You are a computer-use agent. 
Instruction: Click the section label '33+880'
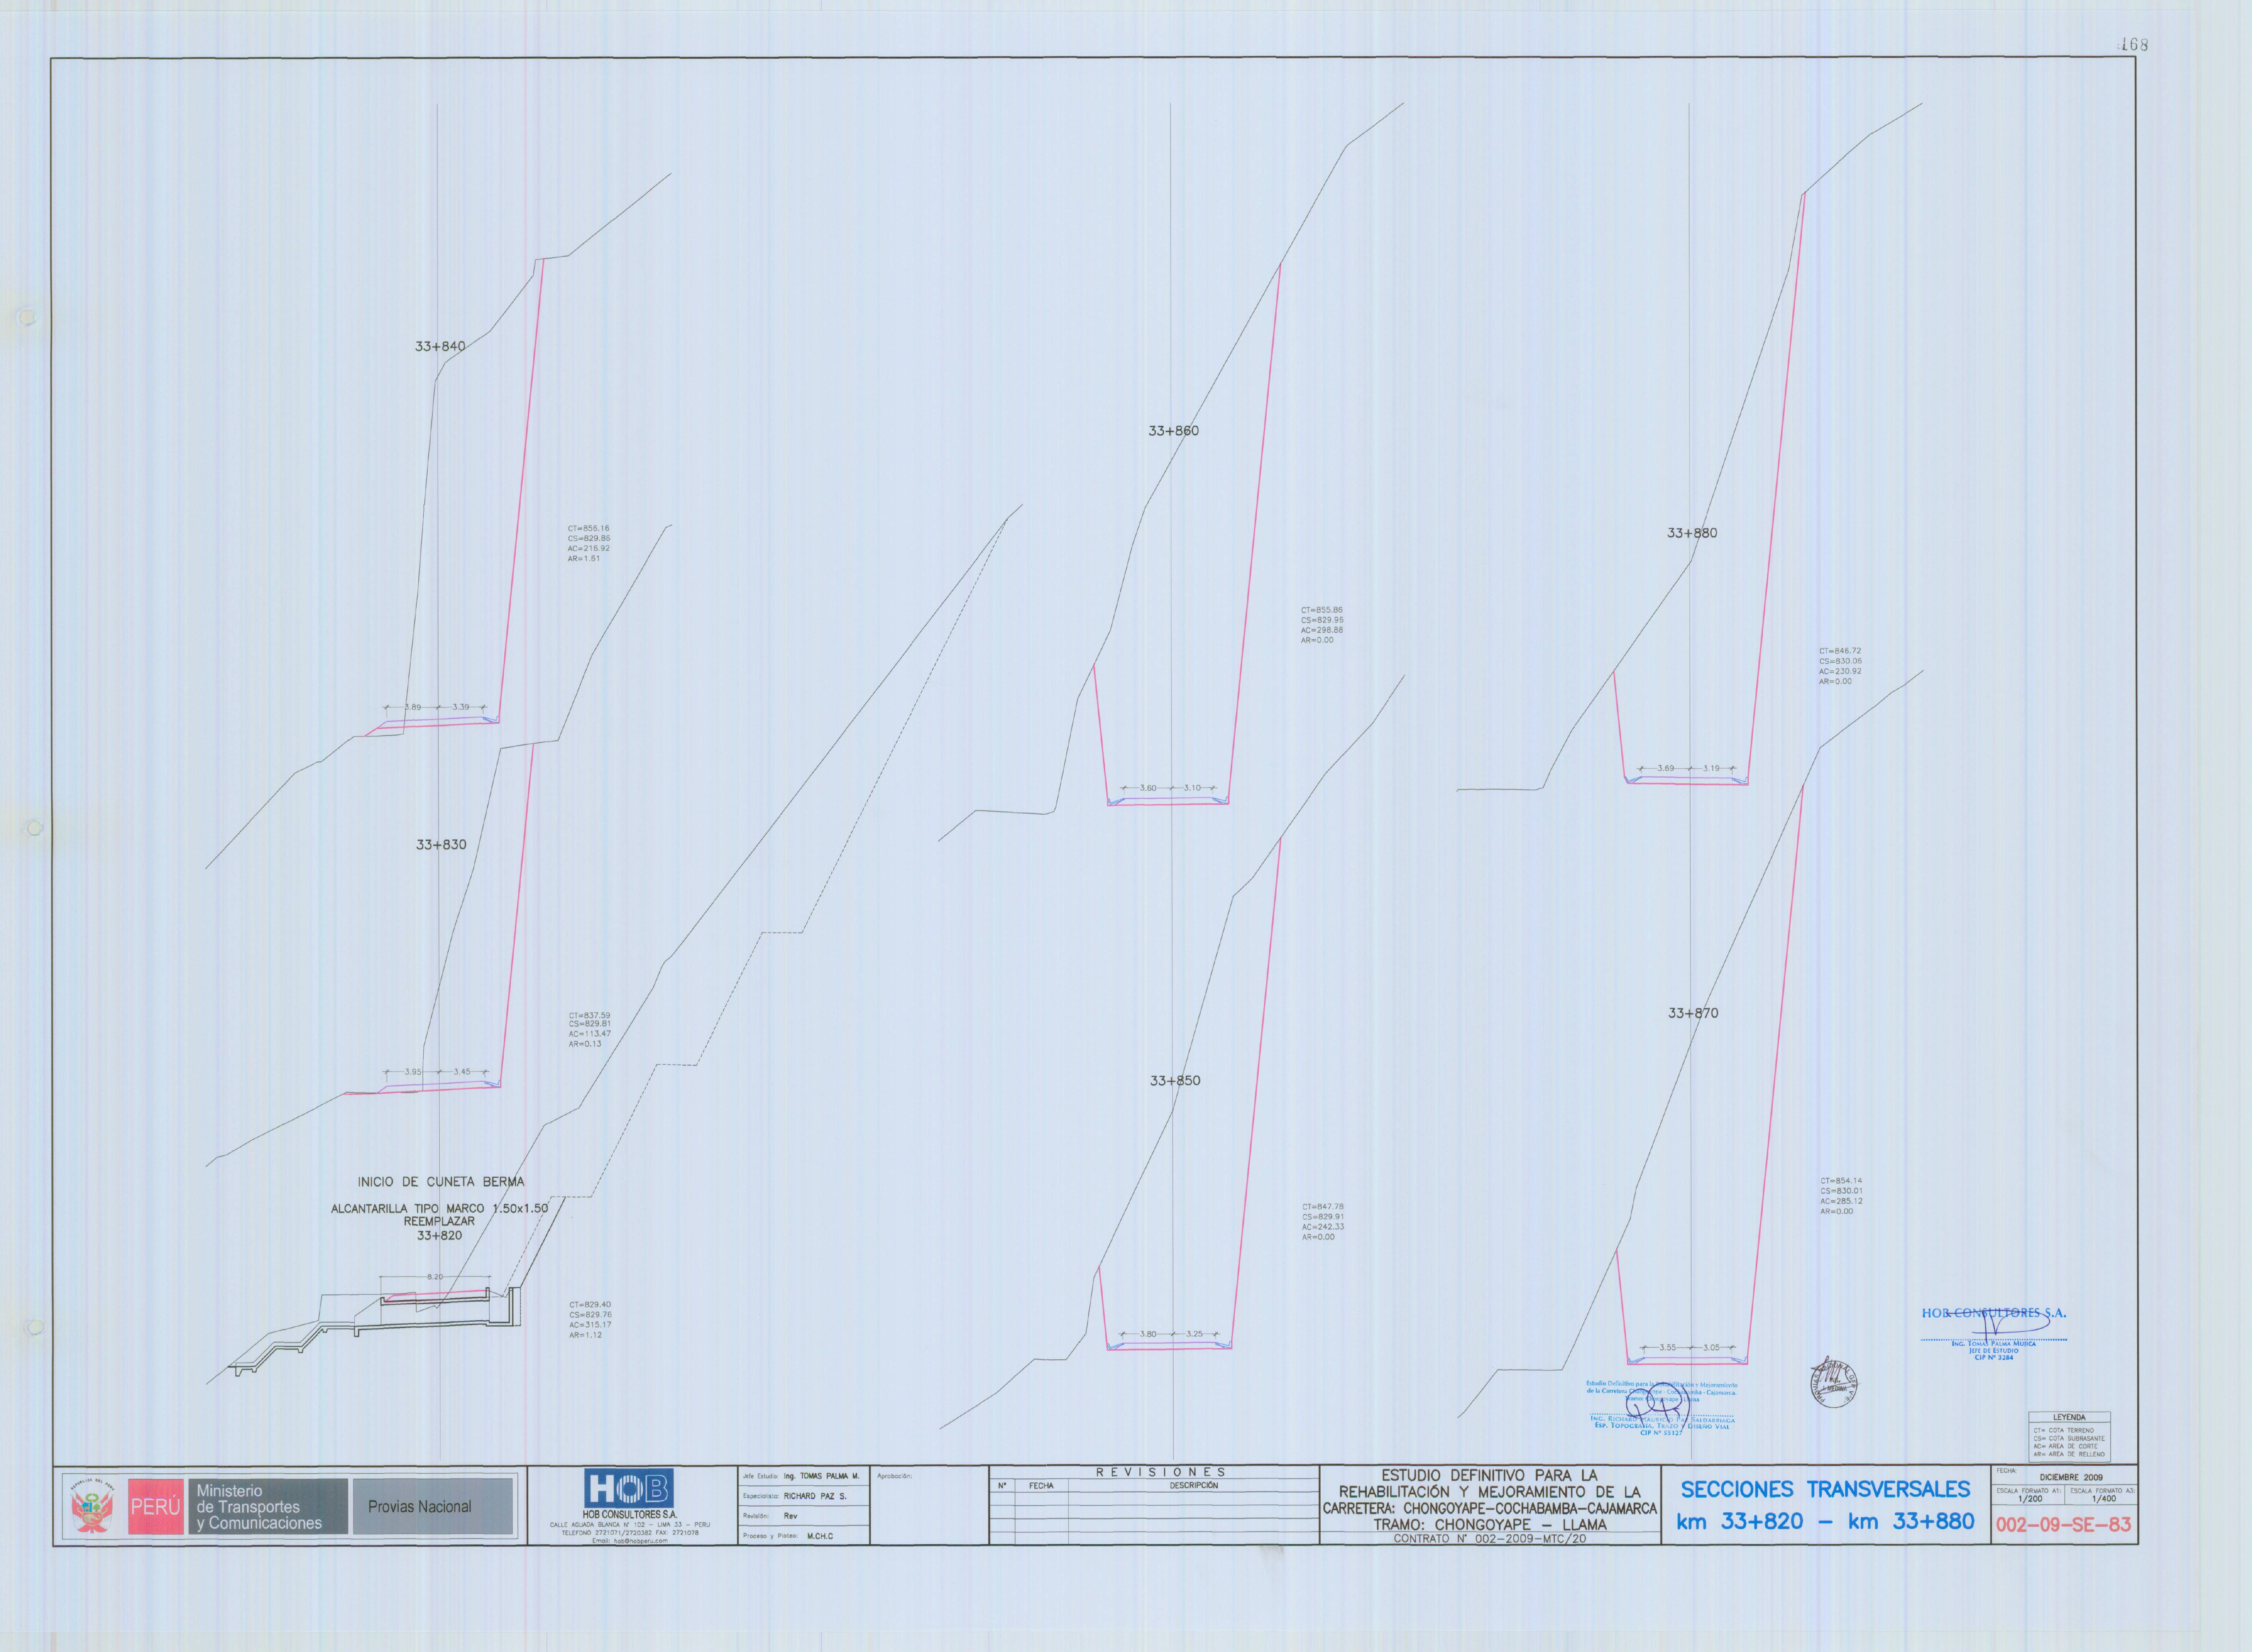pos(1692,533)
